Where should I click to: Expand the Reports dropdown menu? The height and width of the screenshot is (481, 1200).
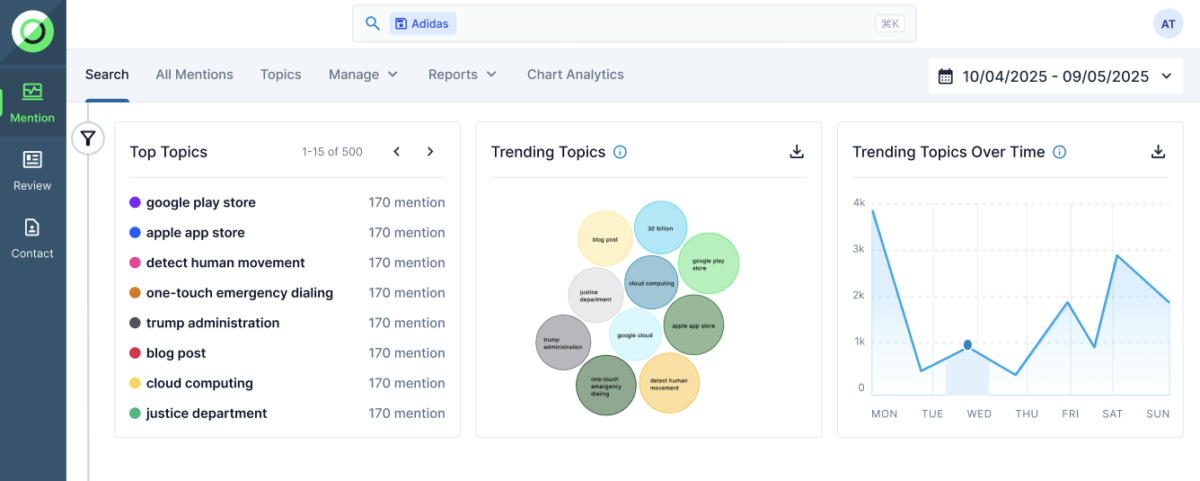point(462,74)
